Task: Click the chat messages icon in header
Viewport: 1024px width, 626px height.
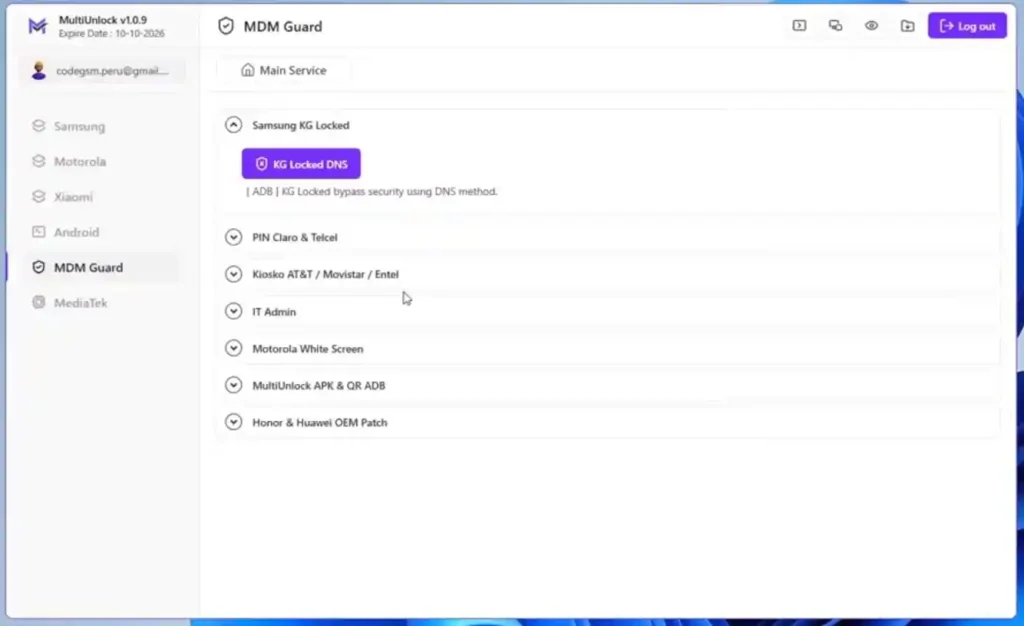Action: pyautogui.click(x=835, y=26)
